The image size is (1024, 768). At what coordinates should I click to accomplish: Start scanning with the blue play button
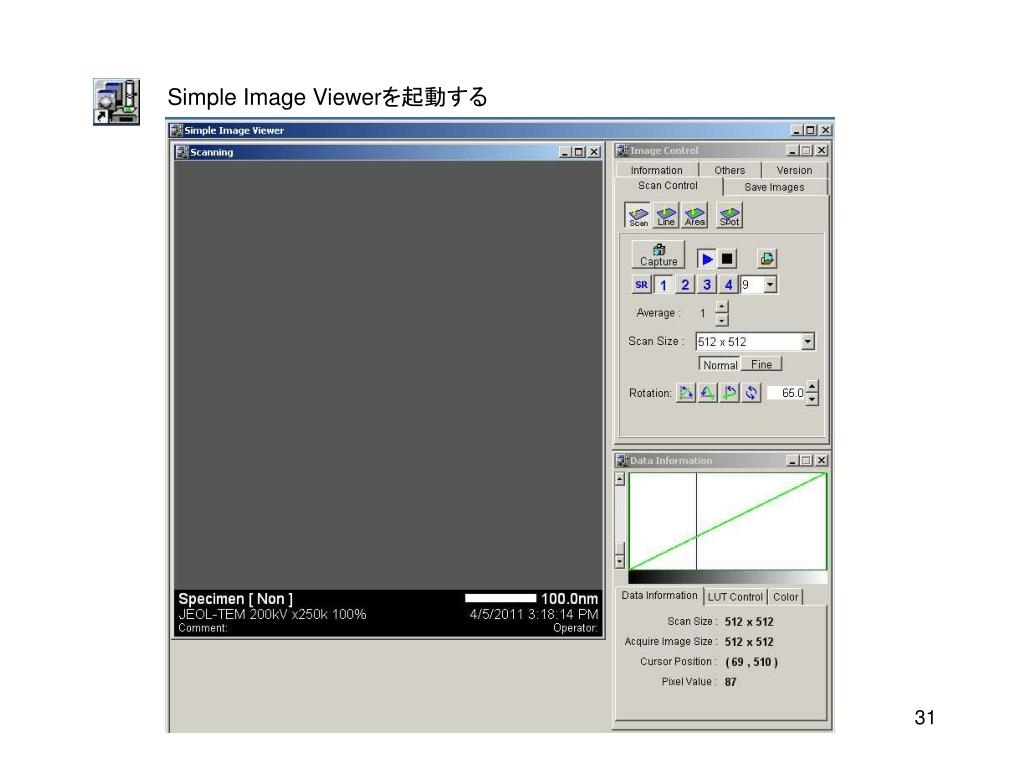[706, 259]
